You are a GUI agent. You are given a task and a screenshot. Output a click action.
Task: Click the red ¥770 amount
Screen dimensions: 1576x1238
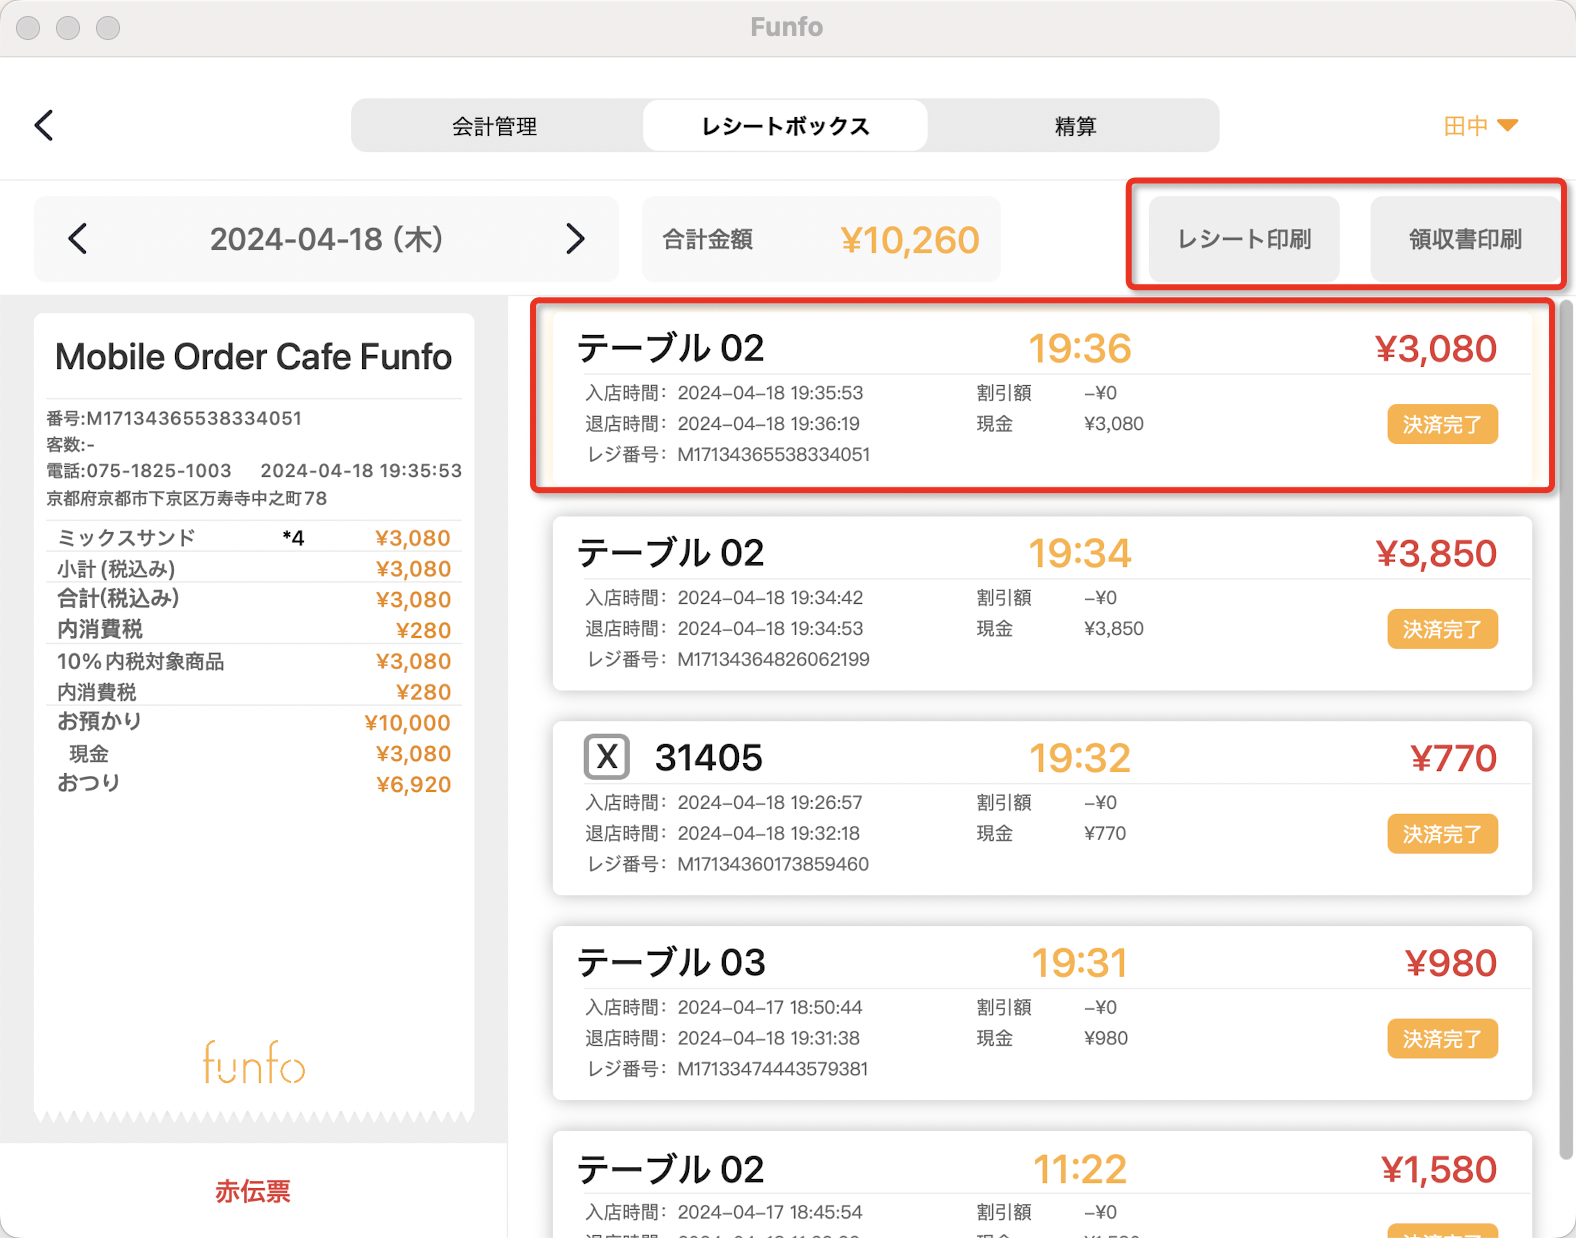[1453, 758]
